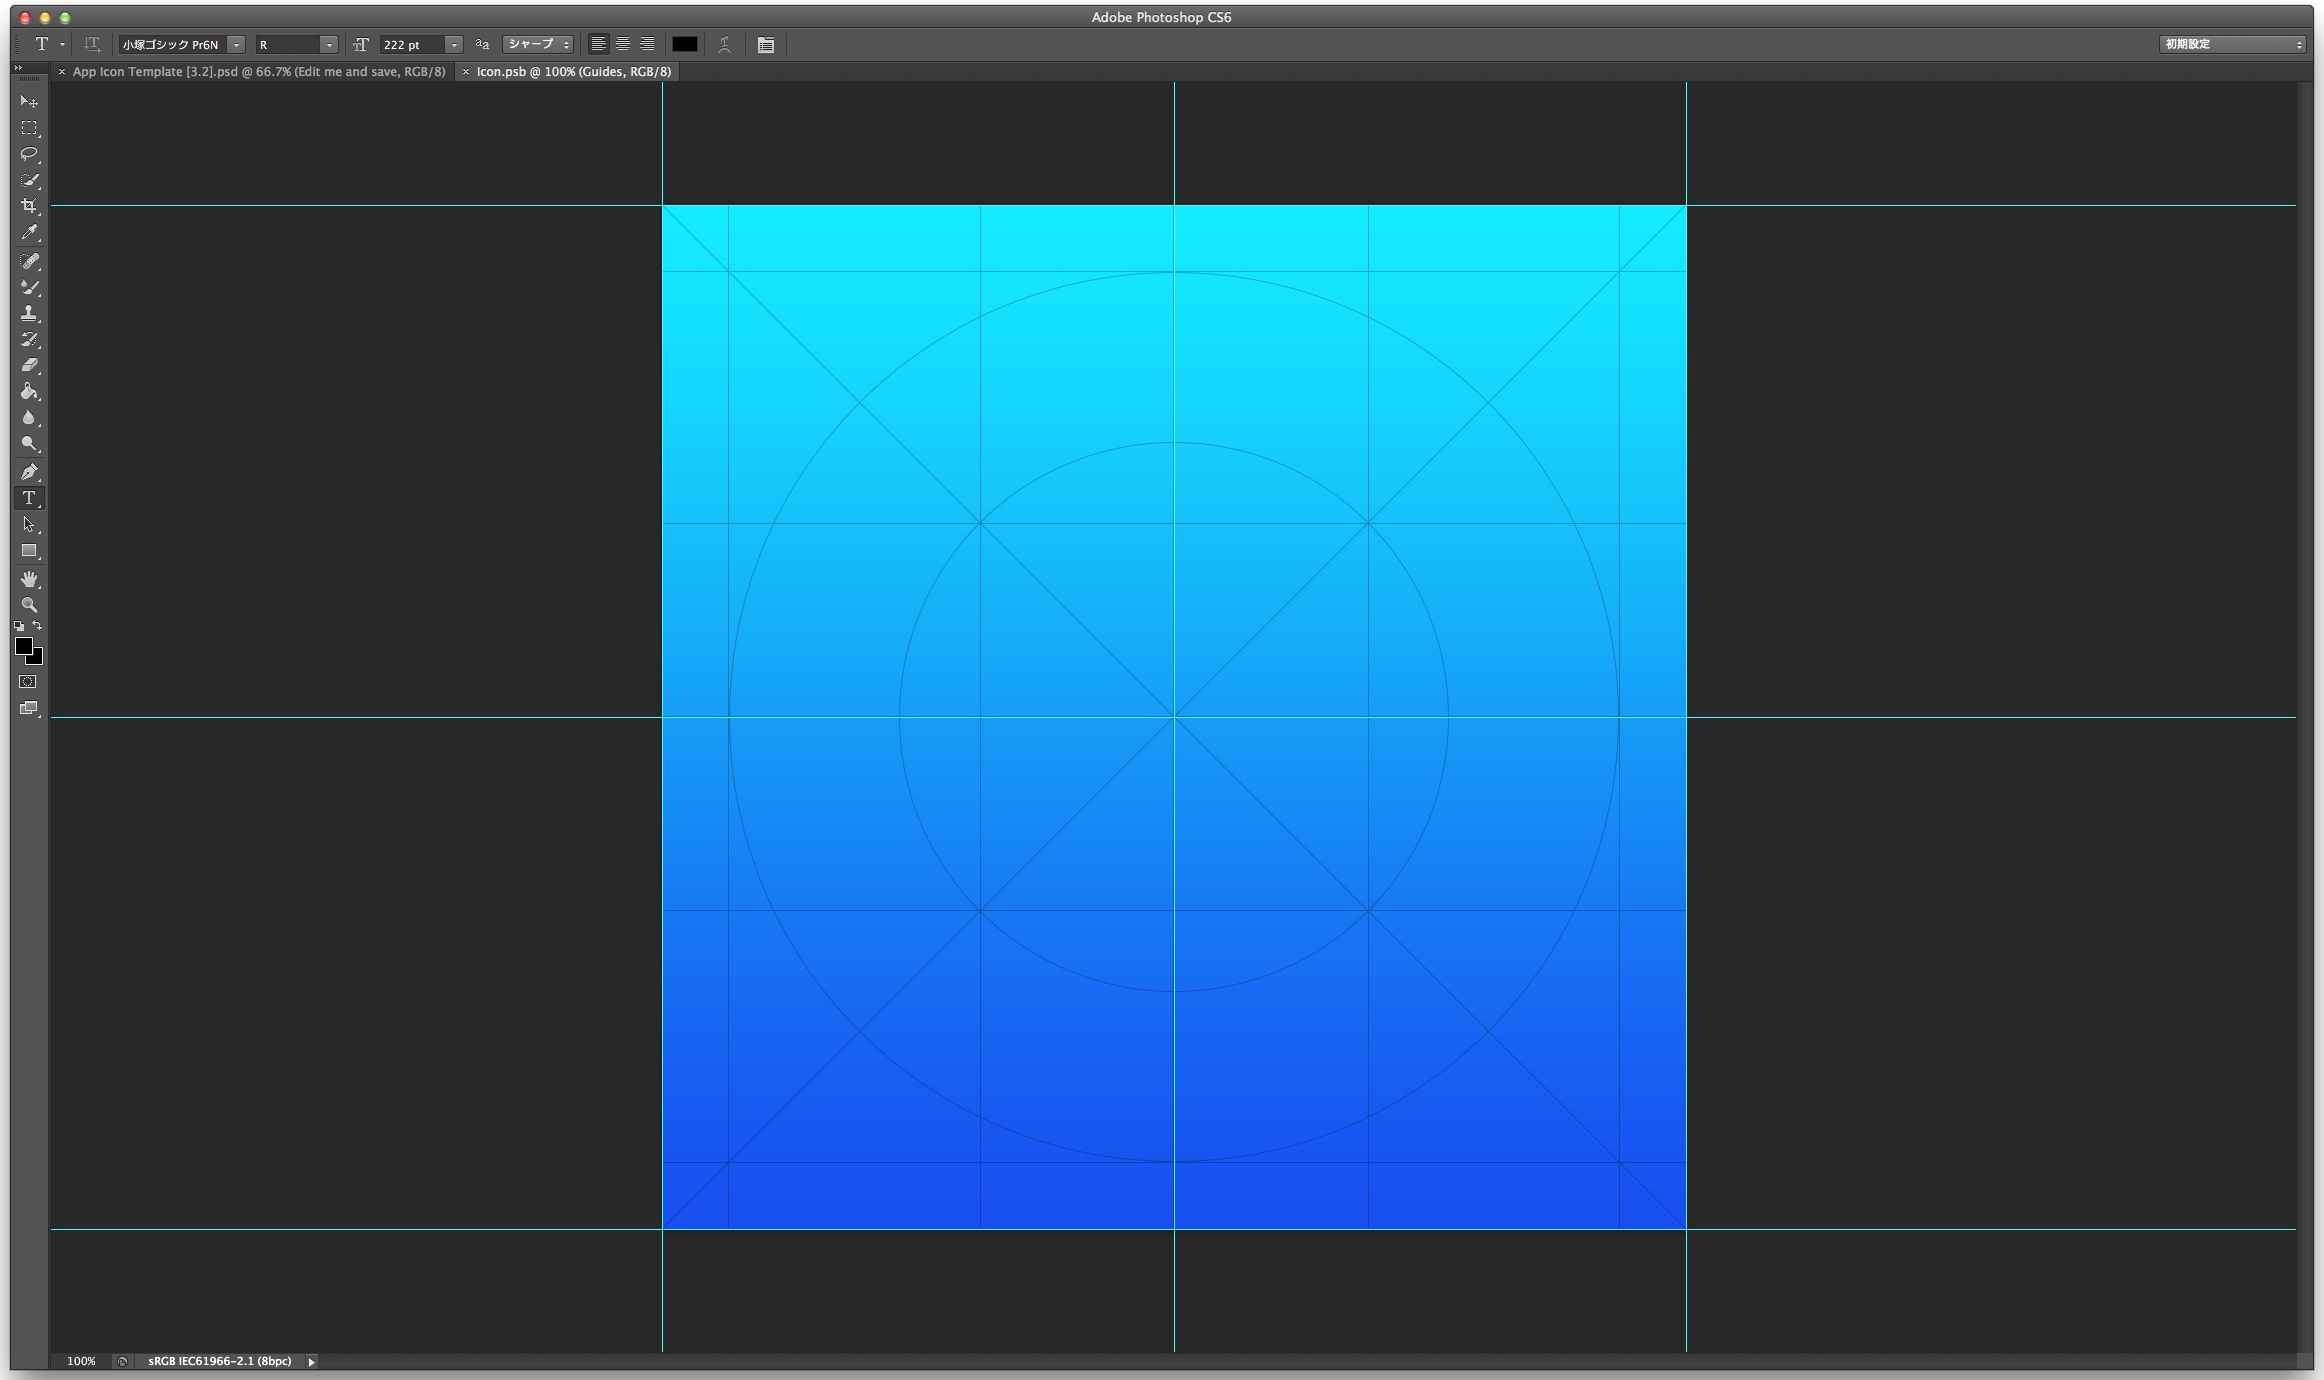
Task: Select the Rectangular Marquee tool
Action: 29,128
